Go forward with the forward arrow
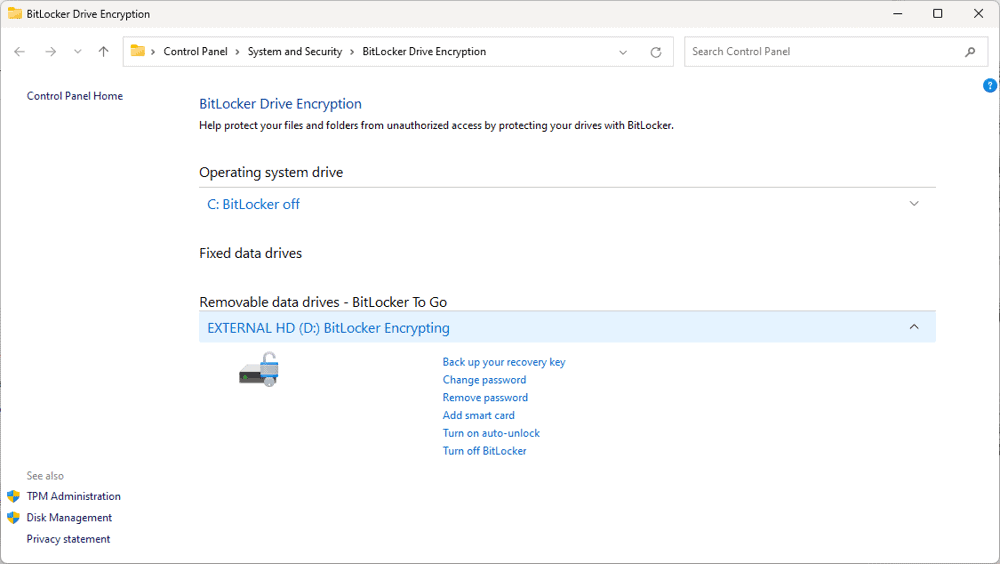 click(x=50, y=52)
